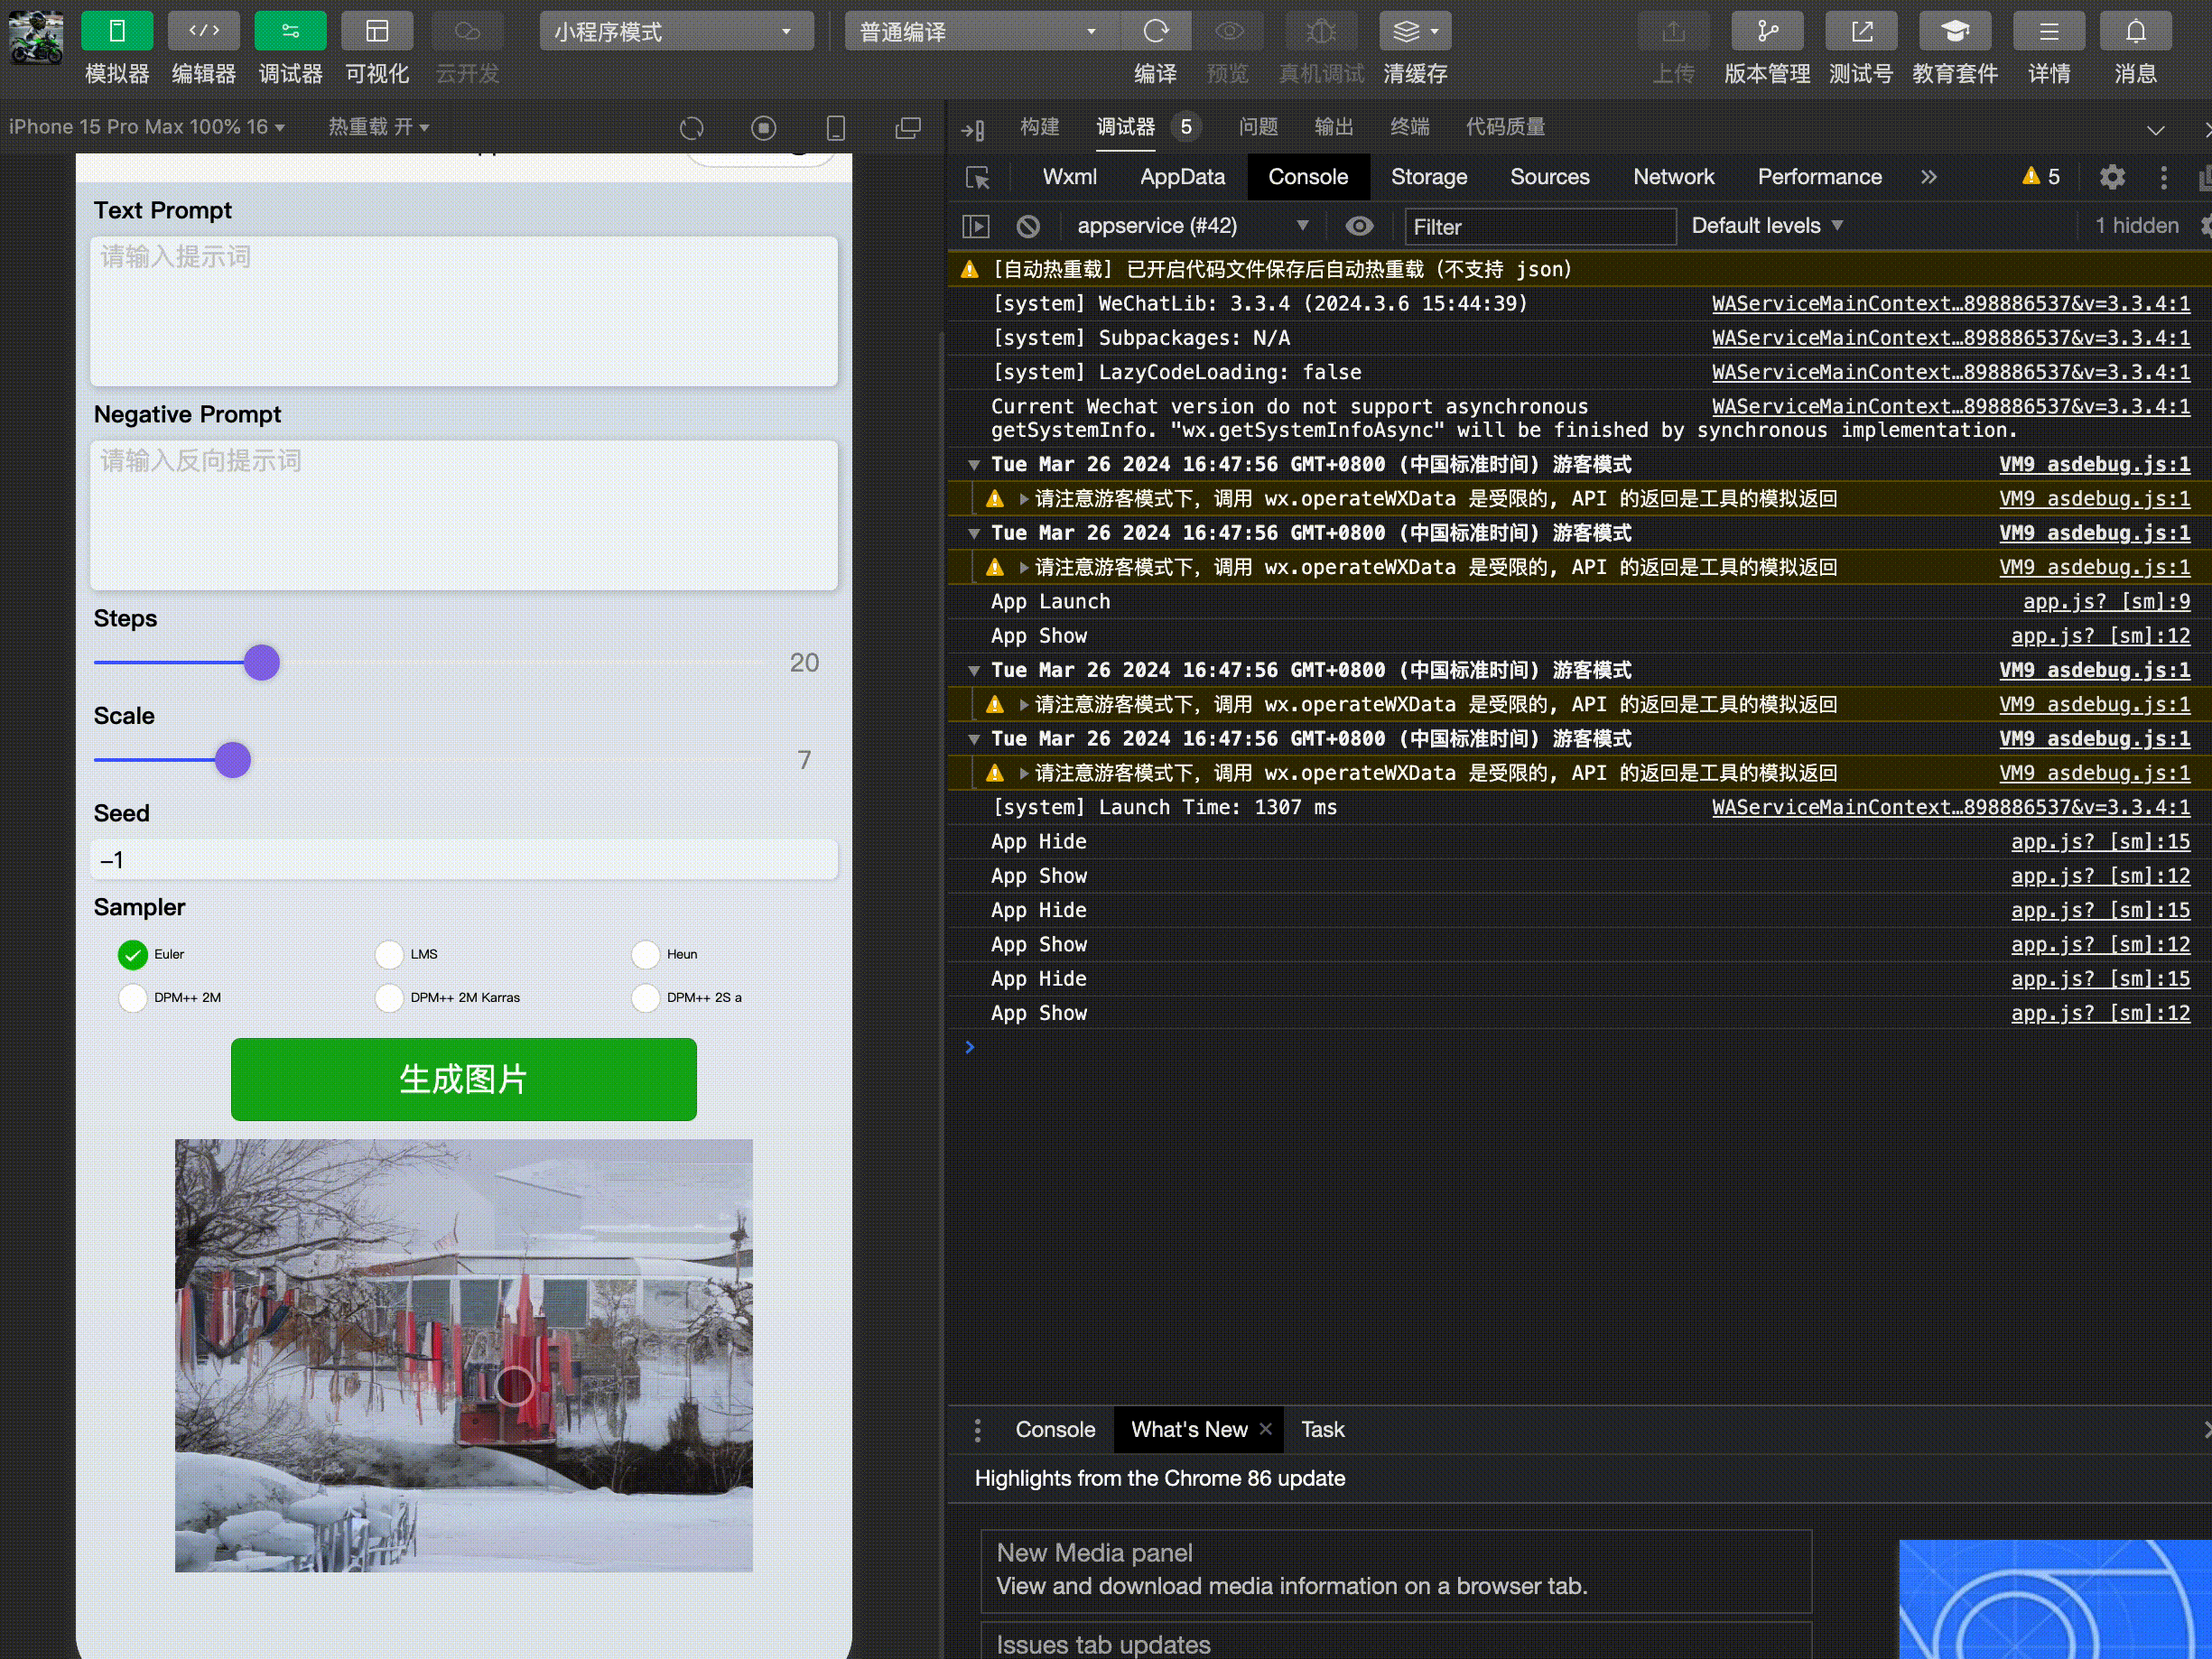Select the Euler sampler radio
This screenshot has width=2212, height=1659.
pyautogui.click(x=133, y=955)
